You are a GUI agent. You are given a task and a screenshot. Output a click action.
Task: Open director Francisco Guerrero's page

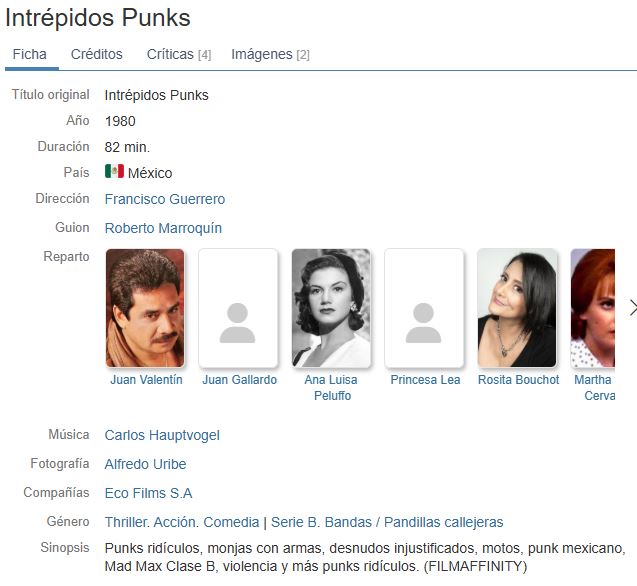click(x=165, y=199)
